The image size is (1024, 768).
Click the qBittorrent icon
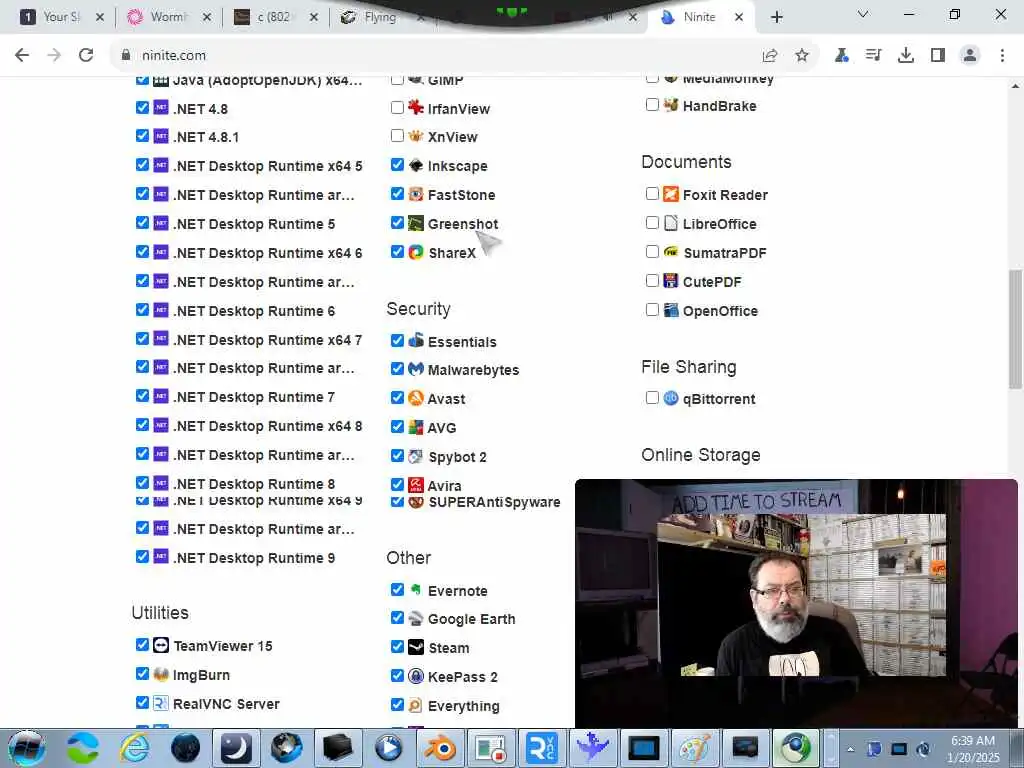(671, 398)
